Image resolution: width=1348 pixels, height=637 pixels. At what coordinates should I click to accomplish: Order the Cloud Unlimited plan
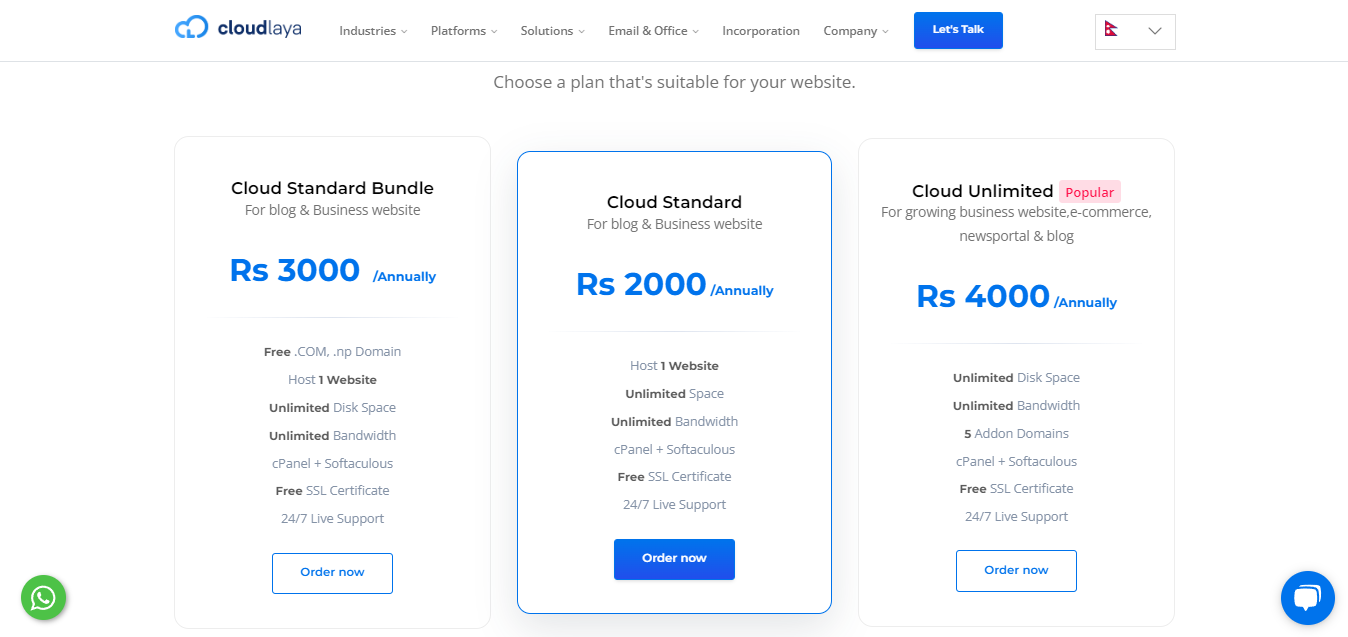tap(1016, 570)
